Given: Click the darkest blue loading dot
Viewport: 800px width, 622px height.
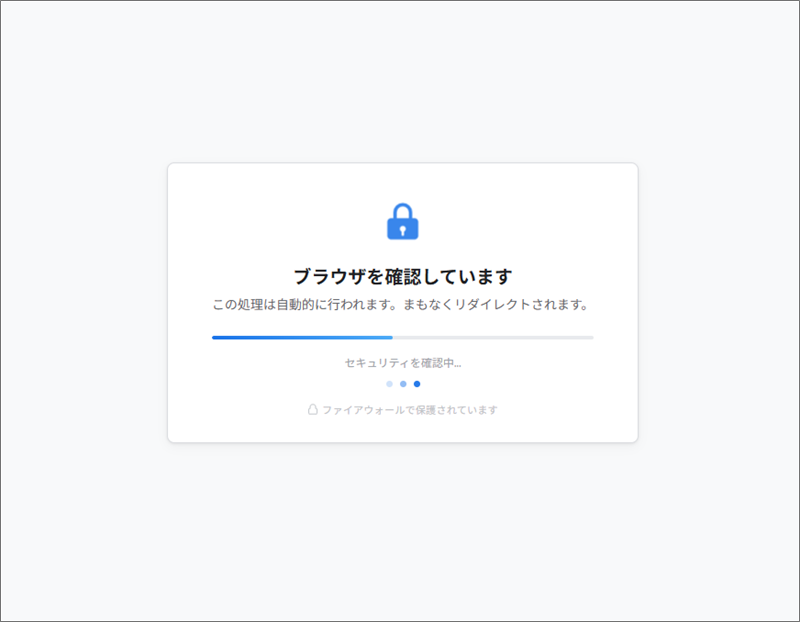Looking at the screenshot, I should click(417, 384).
